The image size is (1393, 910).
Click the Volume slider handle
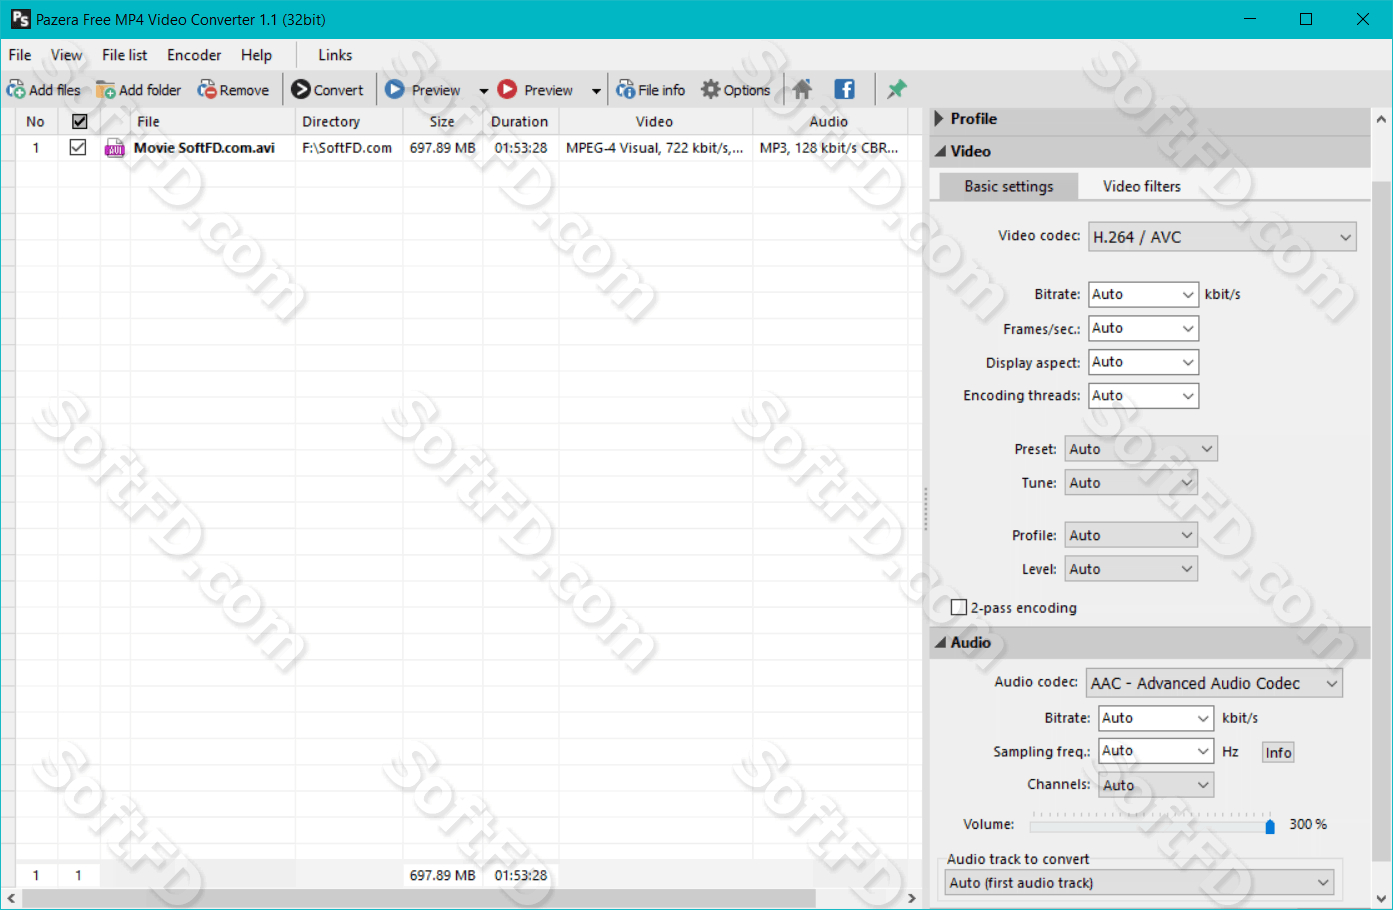pos(1270,826)
